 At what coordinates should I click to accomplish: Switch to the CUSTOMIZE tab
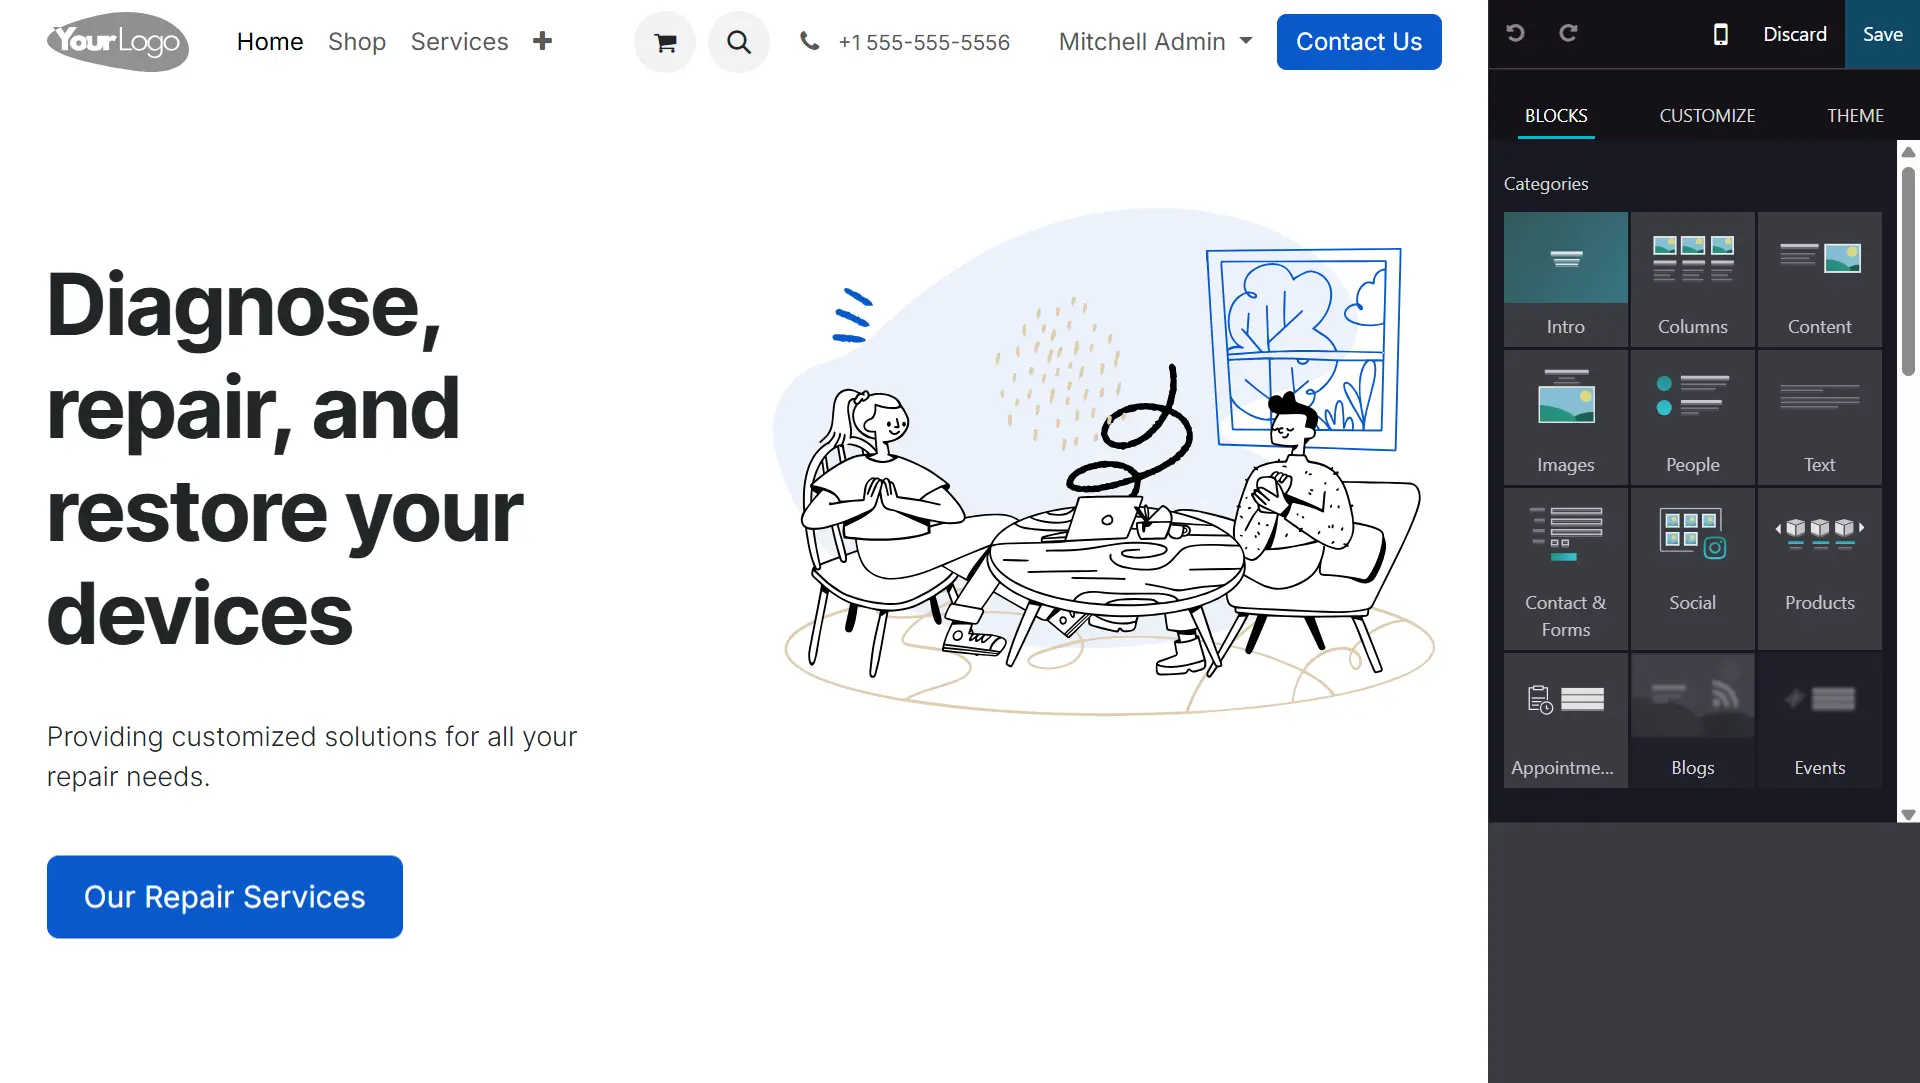click(1707, 116)
